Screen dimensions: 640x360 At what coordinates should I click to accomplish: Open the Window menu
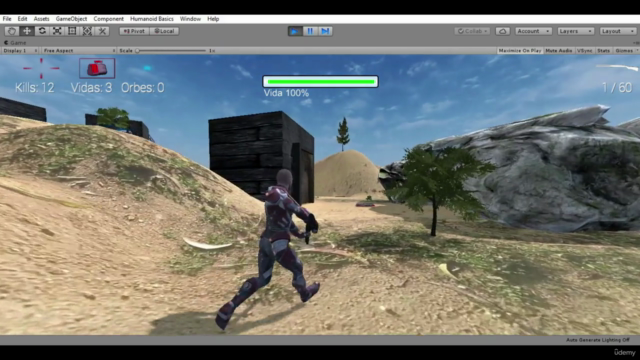(x=190, y=19)
